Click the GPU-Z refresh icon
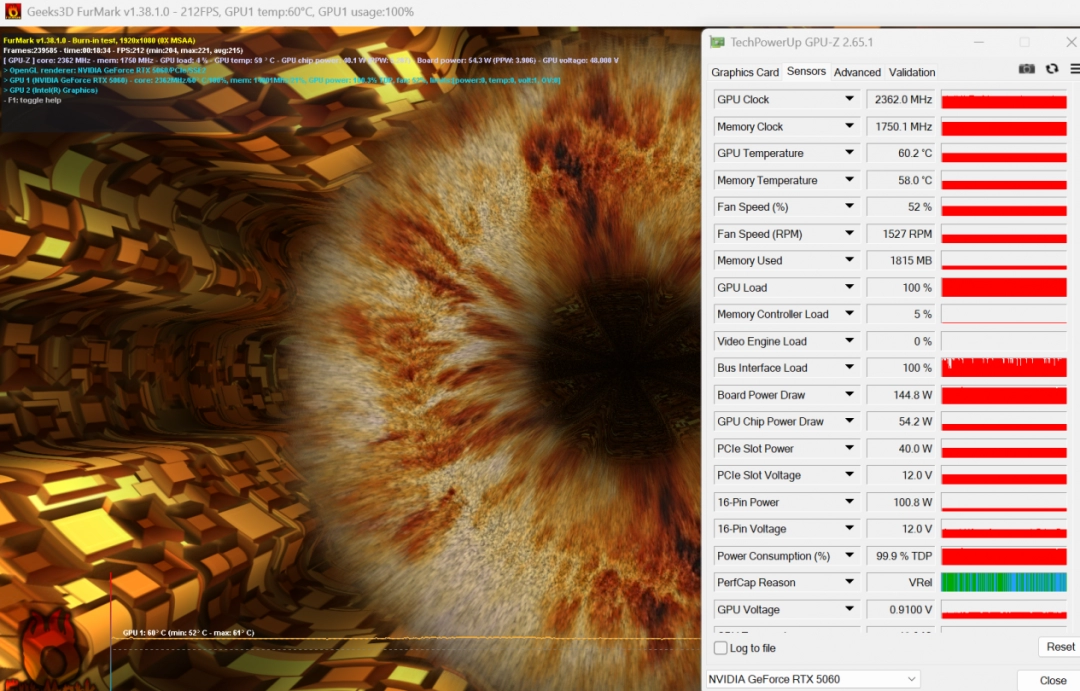Image resolution: width=1080 pixels, height=691 pixels. (1052, 69)
